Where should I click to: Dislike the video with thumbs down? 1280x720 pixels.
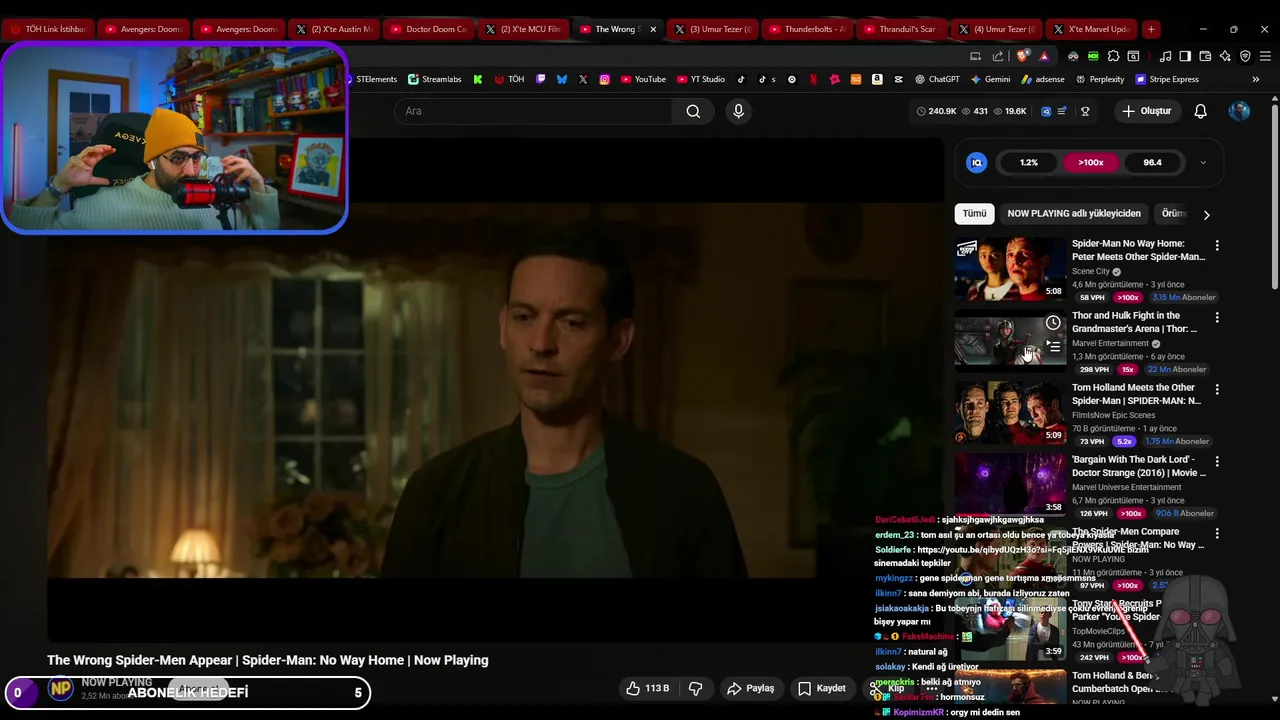click(x=695, y=688)
